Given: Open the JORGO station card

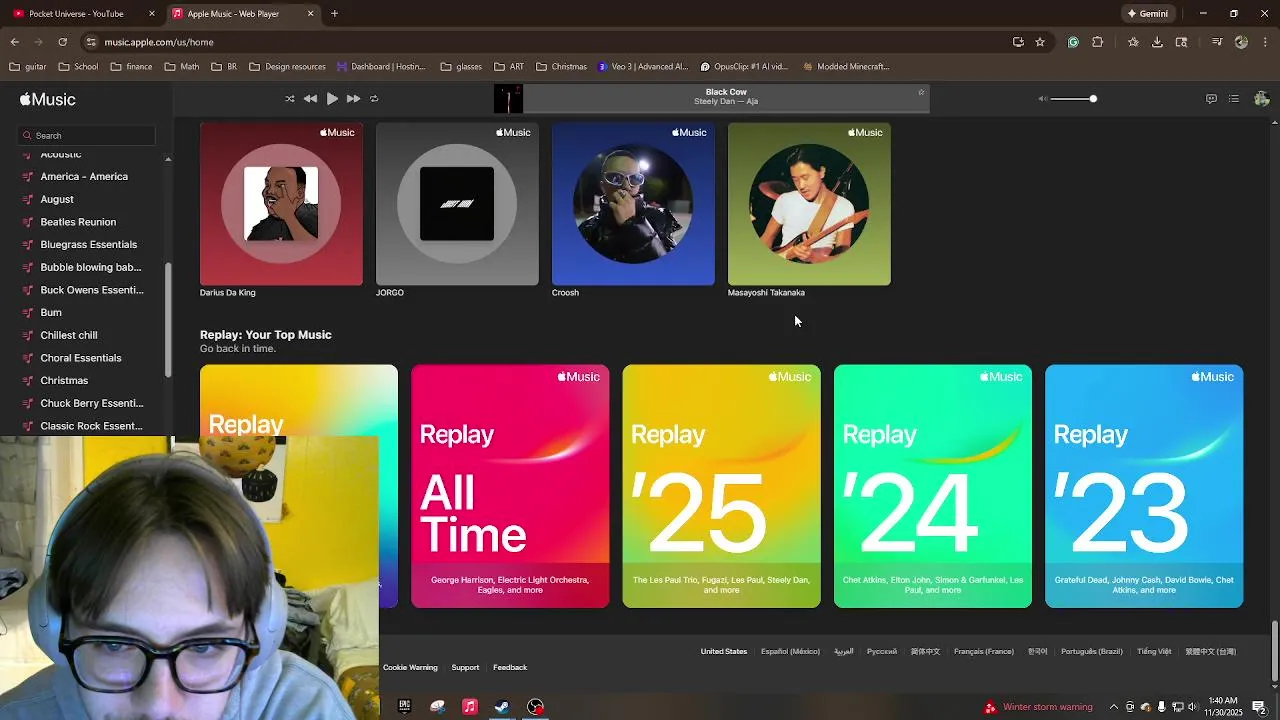Looking at the screenshot, I should (457, 204).
